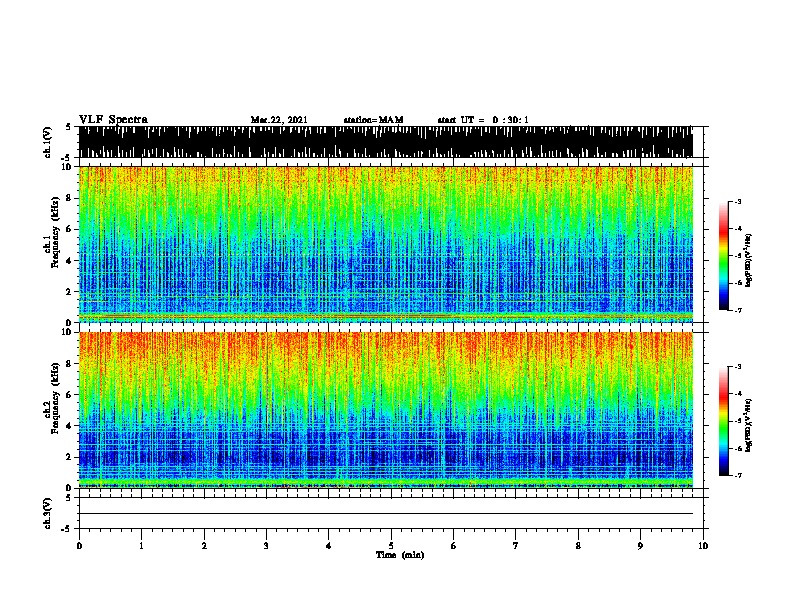Screen dimensions: 792x612
Task: Click the black ch.1 voltage waveform strip
Action: (385, 142)
